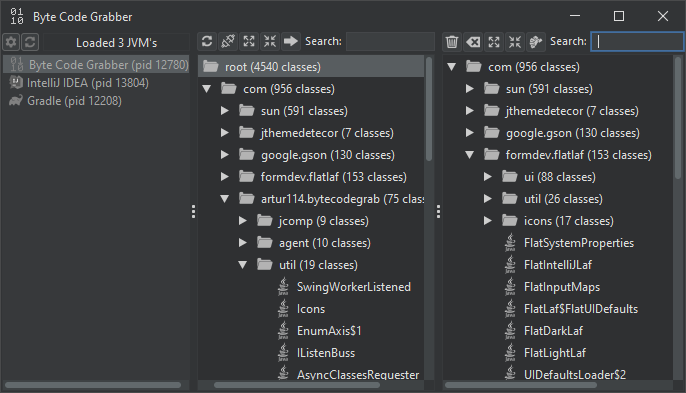Click agent folder icon in middle tree
The width and height of the screenshot is (686, 393).
click(265, 242)
